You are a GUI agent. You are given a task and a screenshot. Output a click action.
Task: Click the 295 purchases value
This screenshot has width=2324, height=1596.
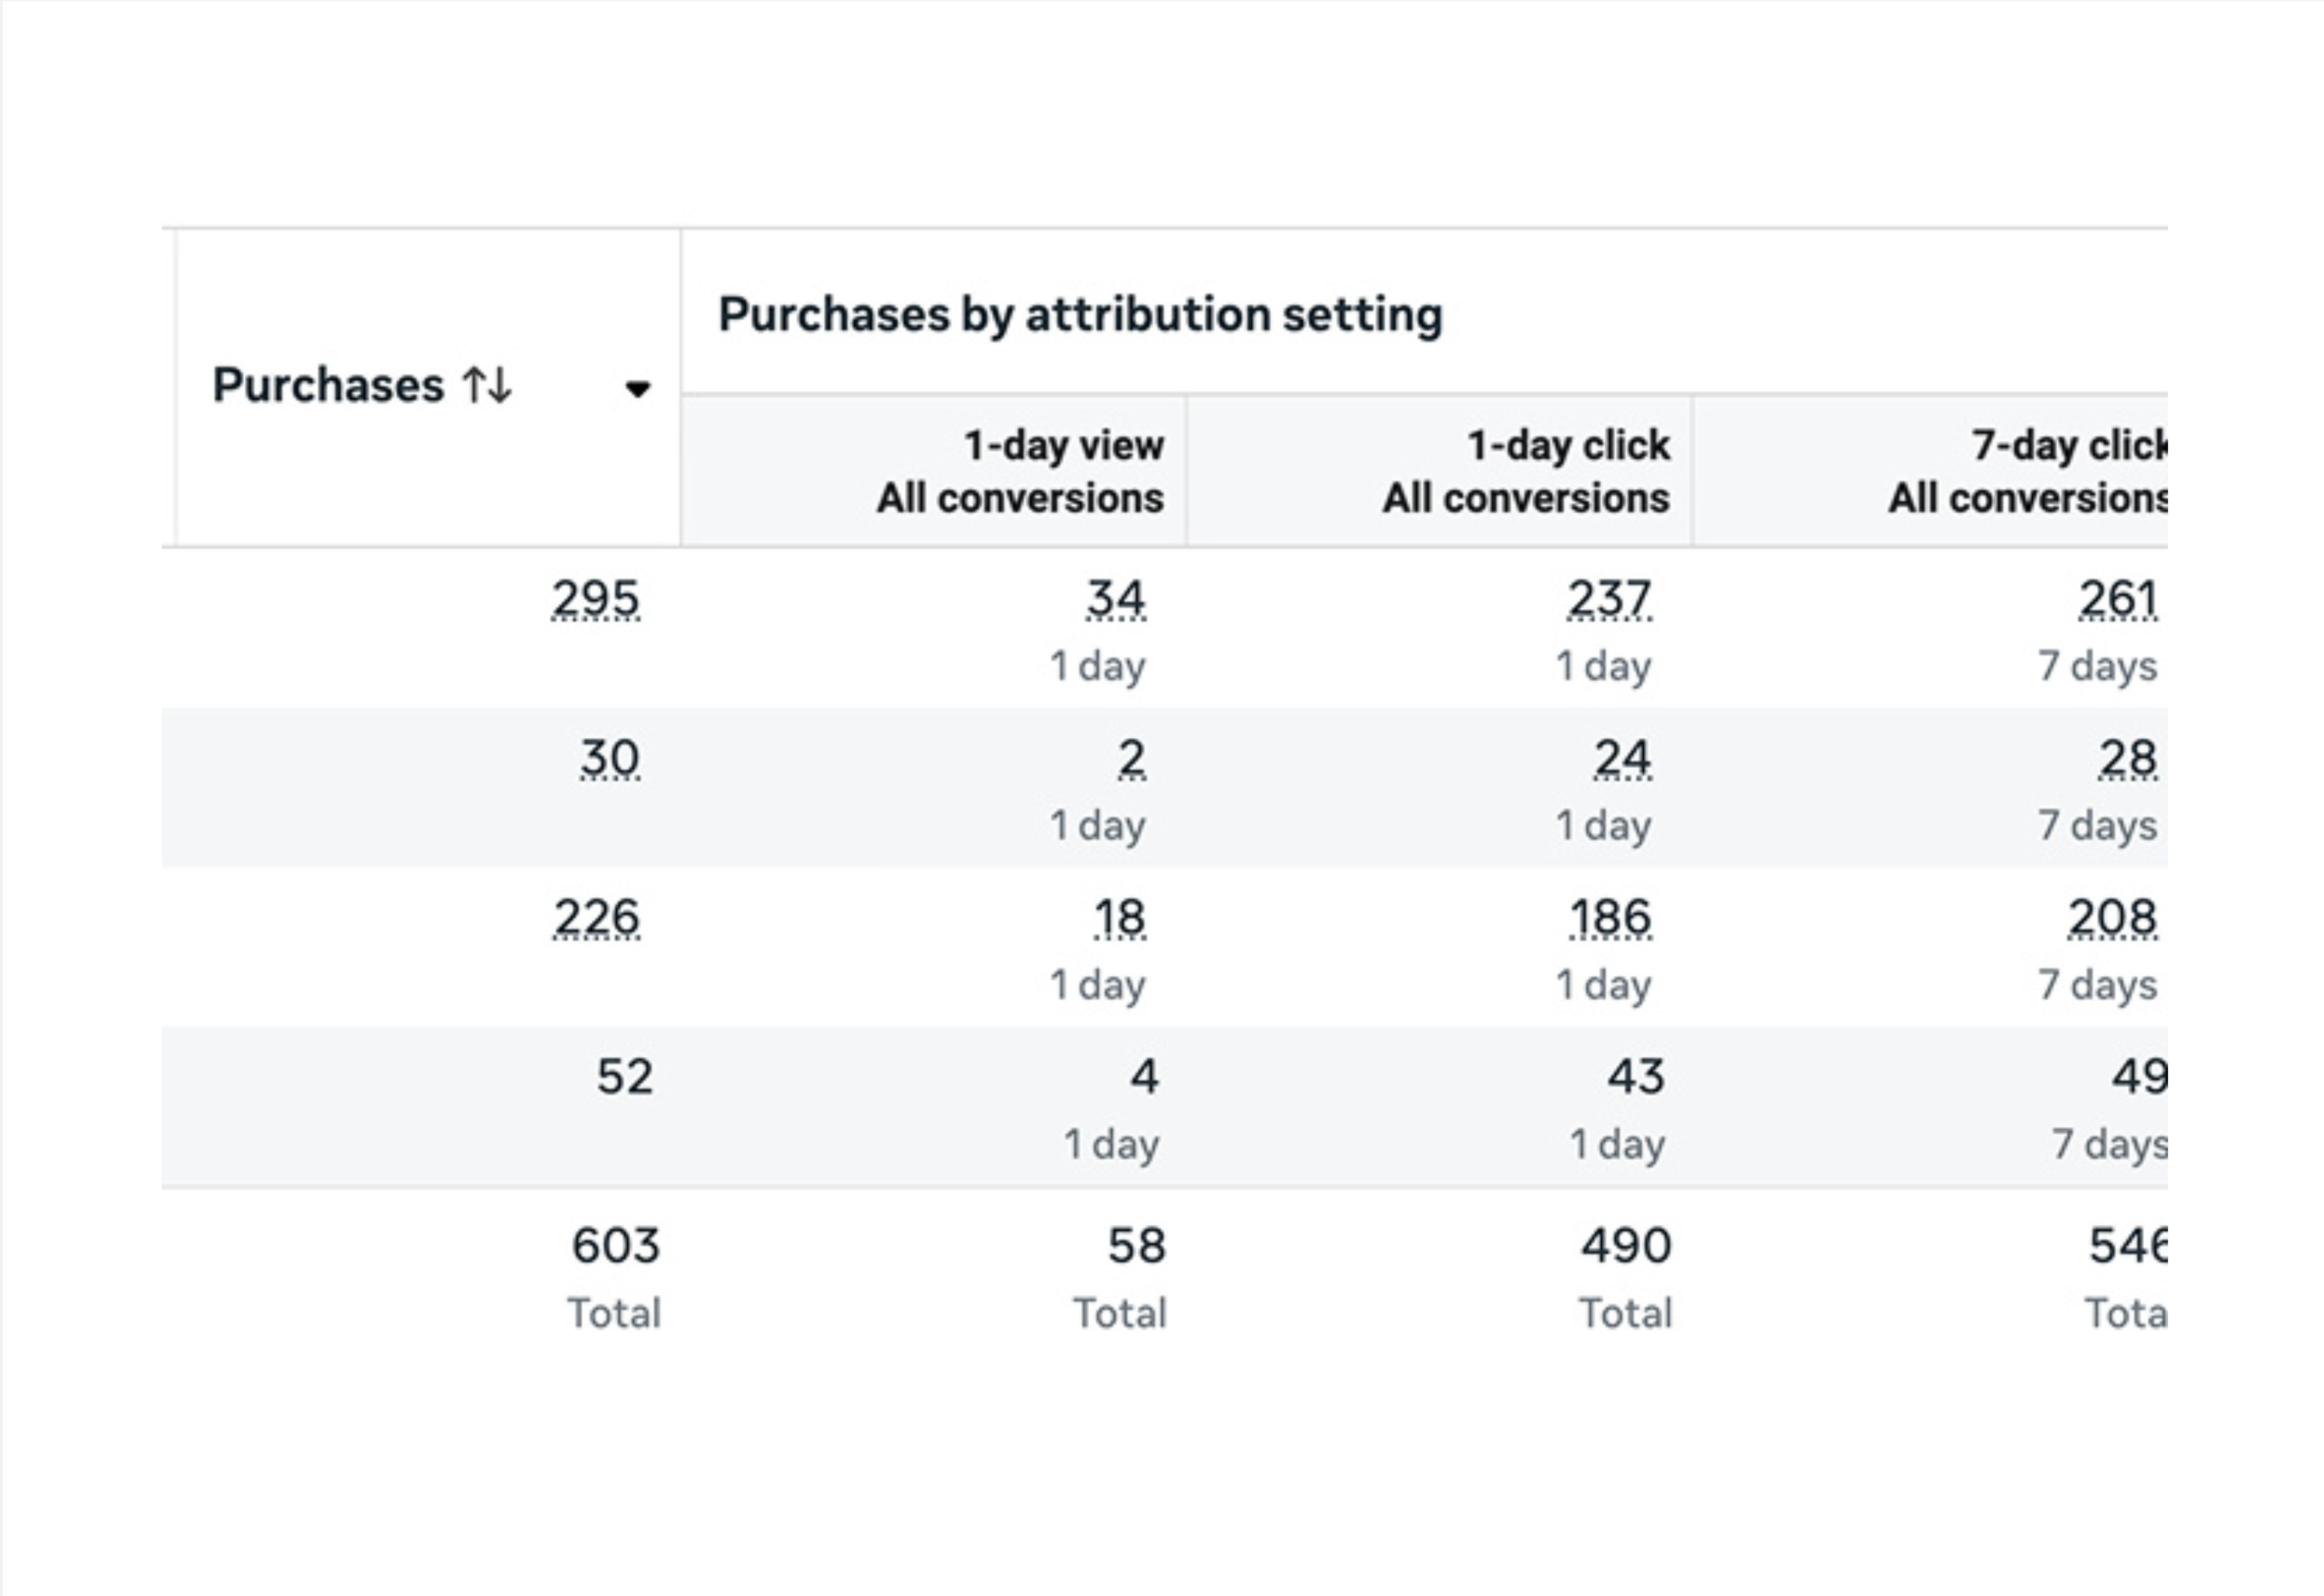595,599
